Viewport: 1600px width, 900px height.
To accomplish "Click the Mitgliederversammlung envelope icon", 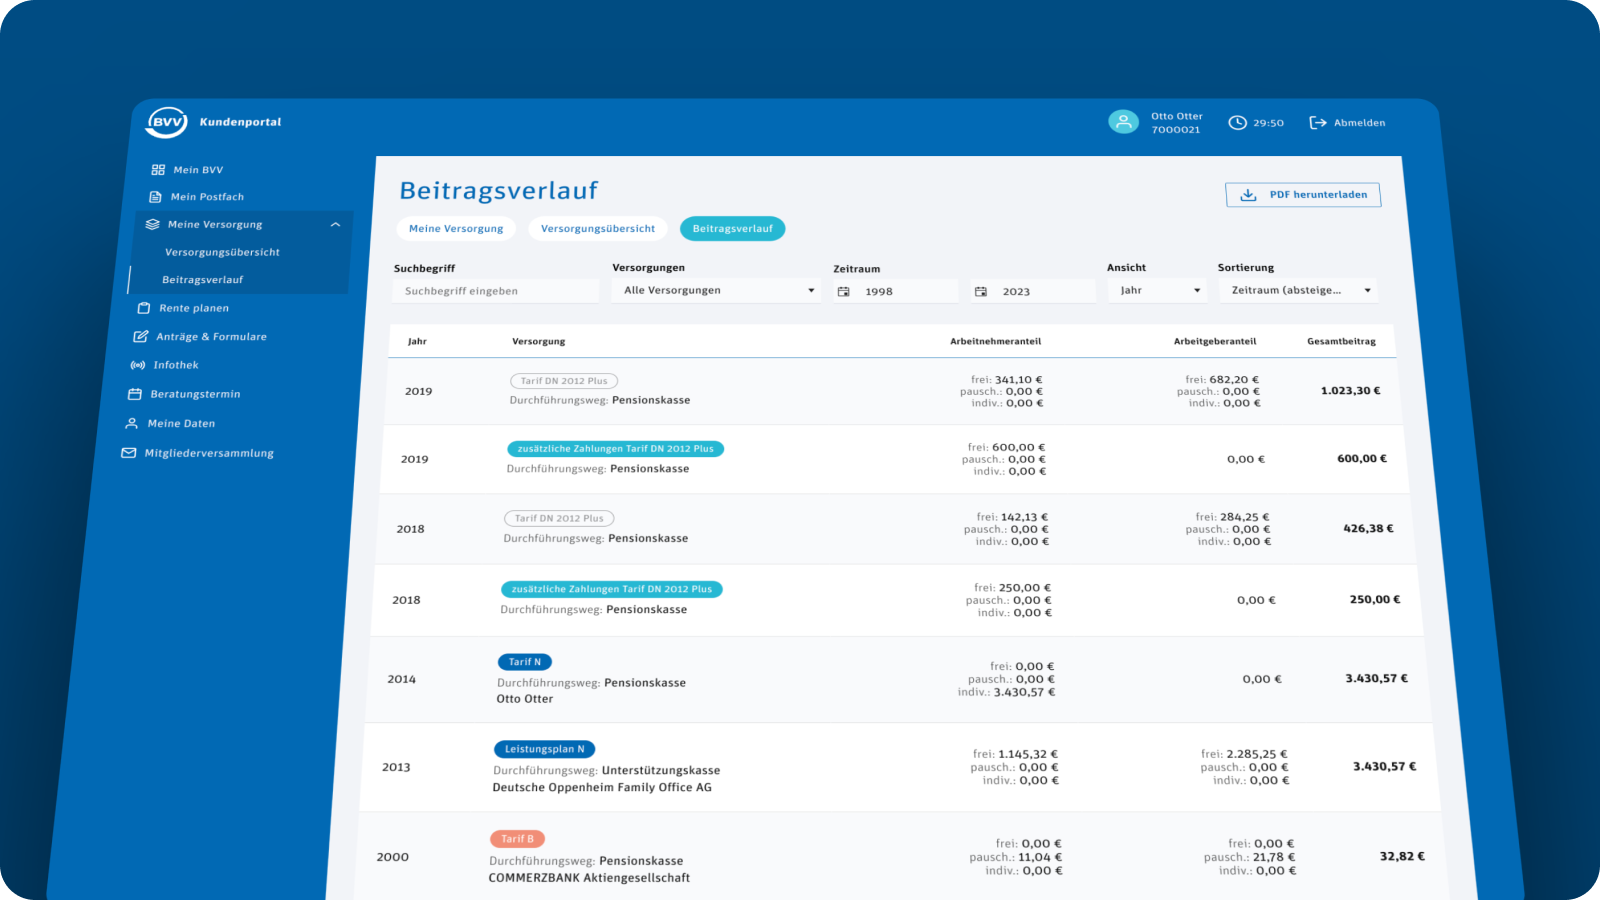I will tap(128, 453).
